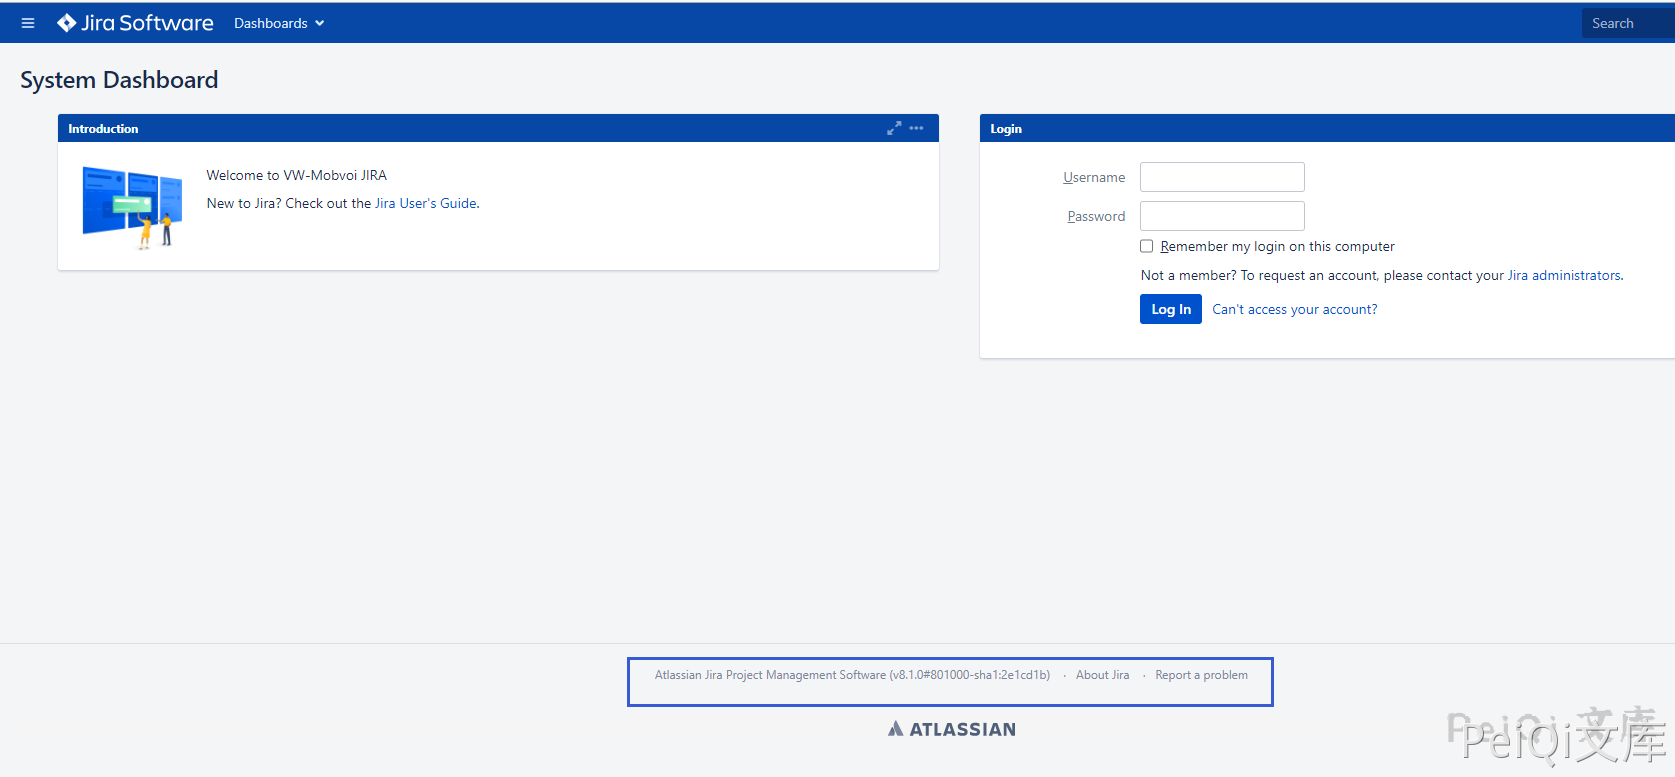Click the Introduction gadget title
Image resolution: width=1675 pixels, height=777 pixels.
pyautogui.click(x=103, y=128)
